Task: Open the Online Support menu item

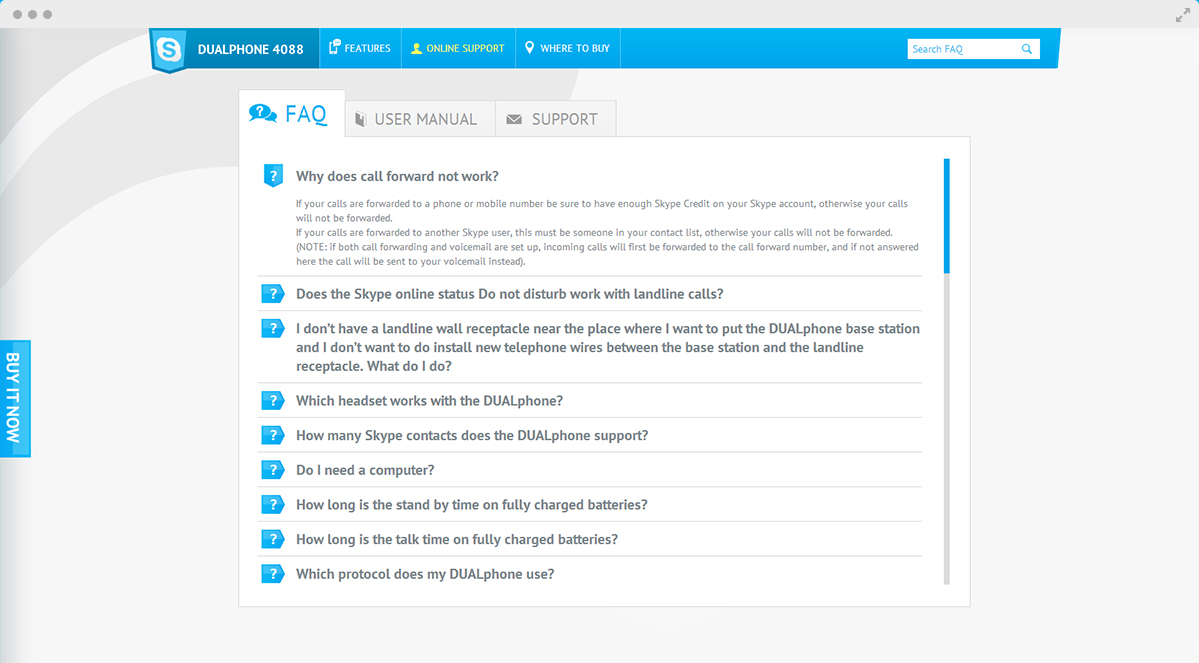Action: [458, 48]
